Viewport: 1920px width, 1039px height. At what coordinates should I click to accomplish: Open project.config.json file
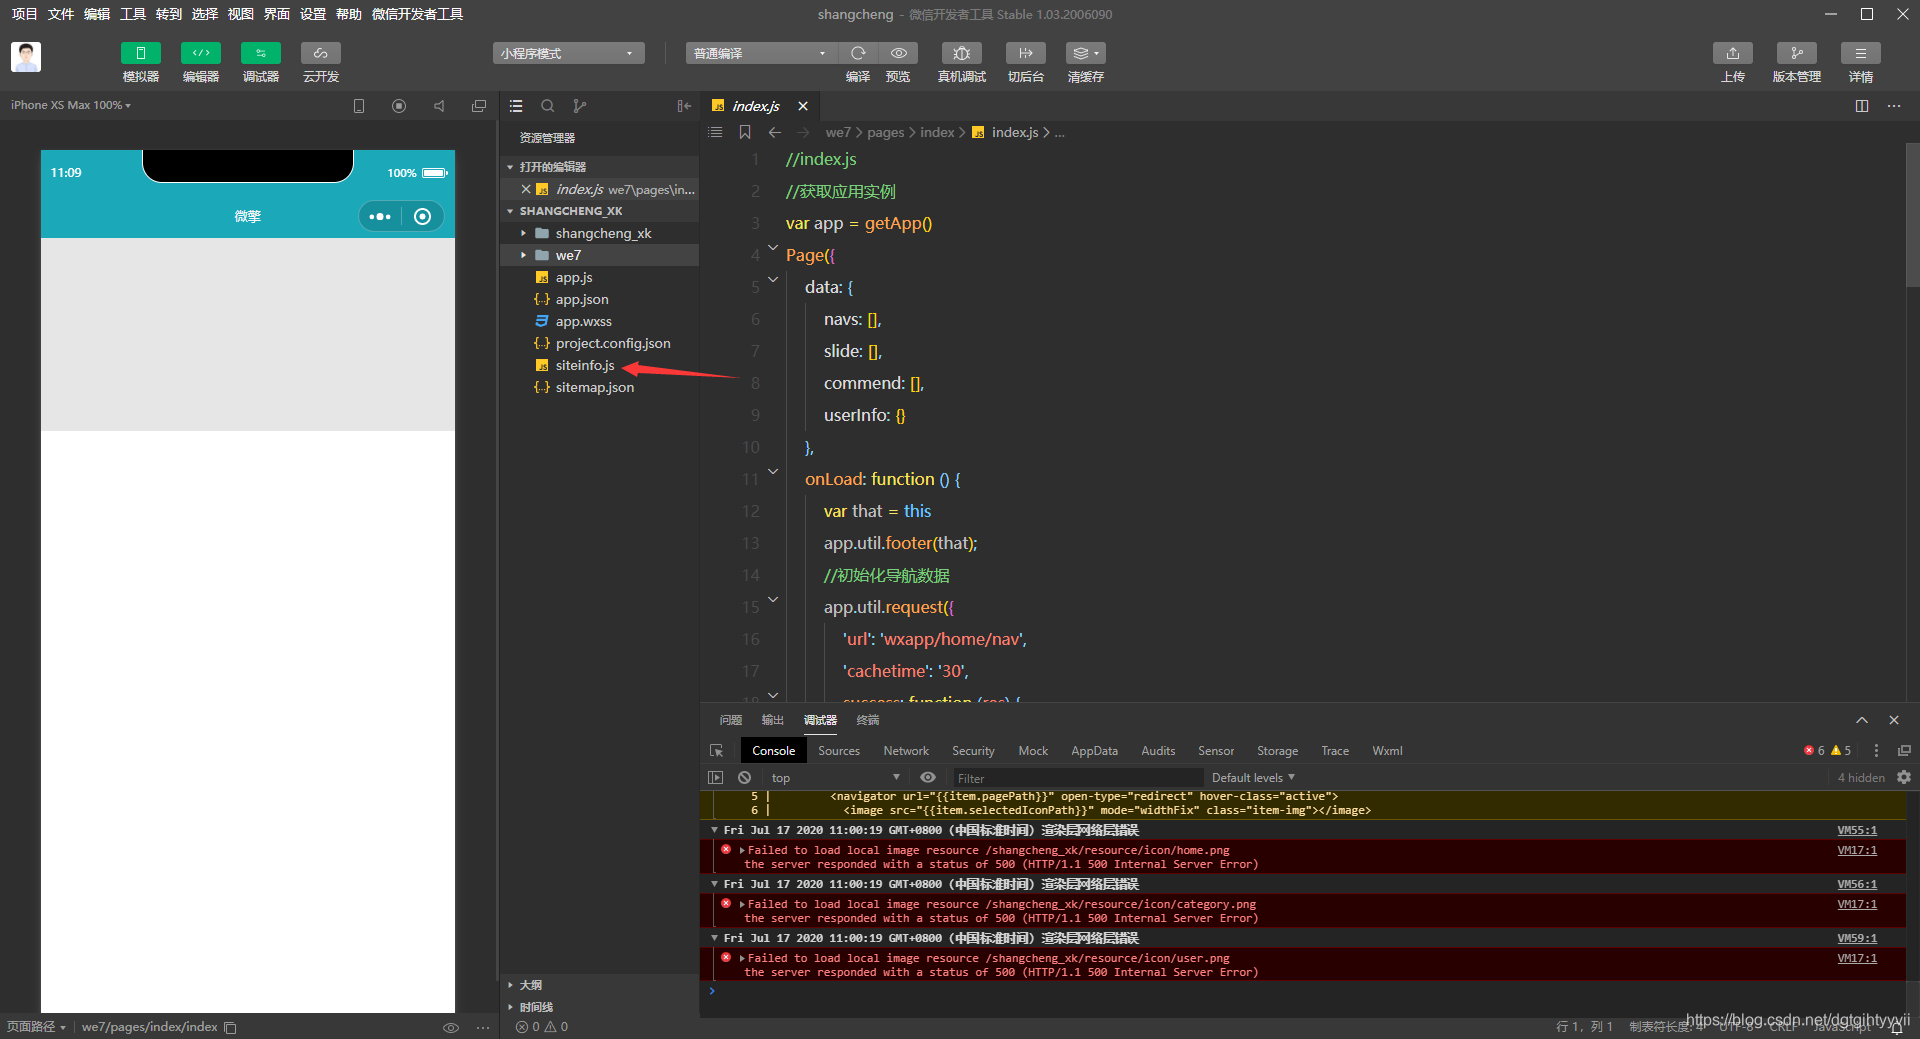(613, 343)
